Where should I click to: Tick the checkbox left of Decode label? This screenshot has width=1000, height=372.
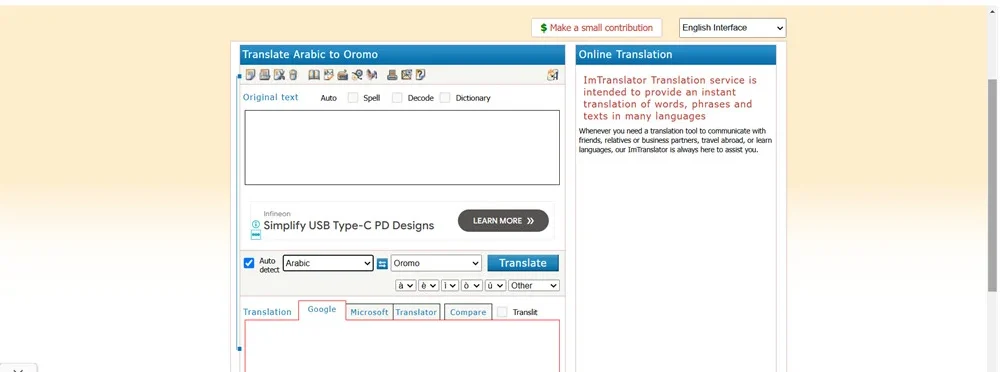pyautogui.click(x=397, y=98)
